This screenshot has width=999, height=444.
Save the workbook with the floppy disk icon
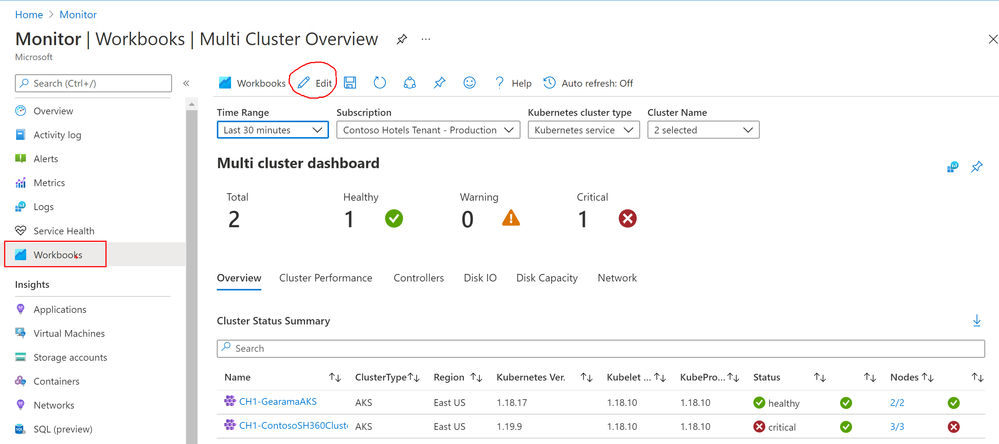pyautogui.click(x=350, y=83)
